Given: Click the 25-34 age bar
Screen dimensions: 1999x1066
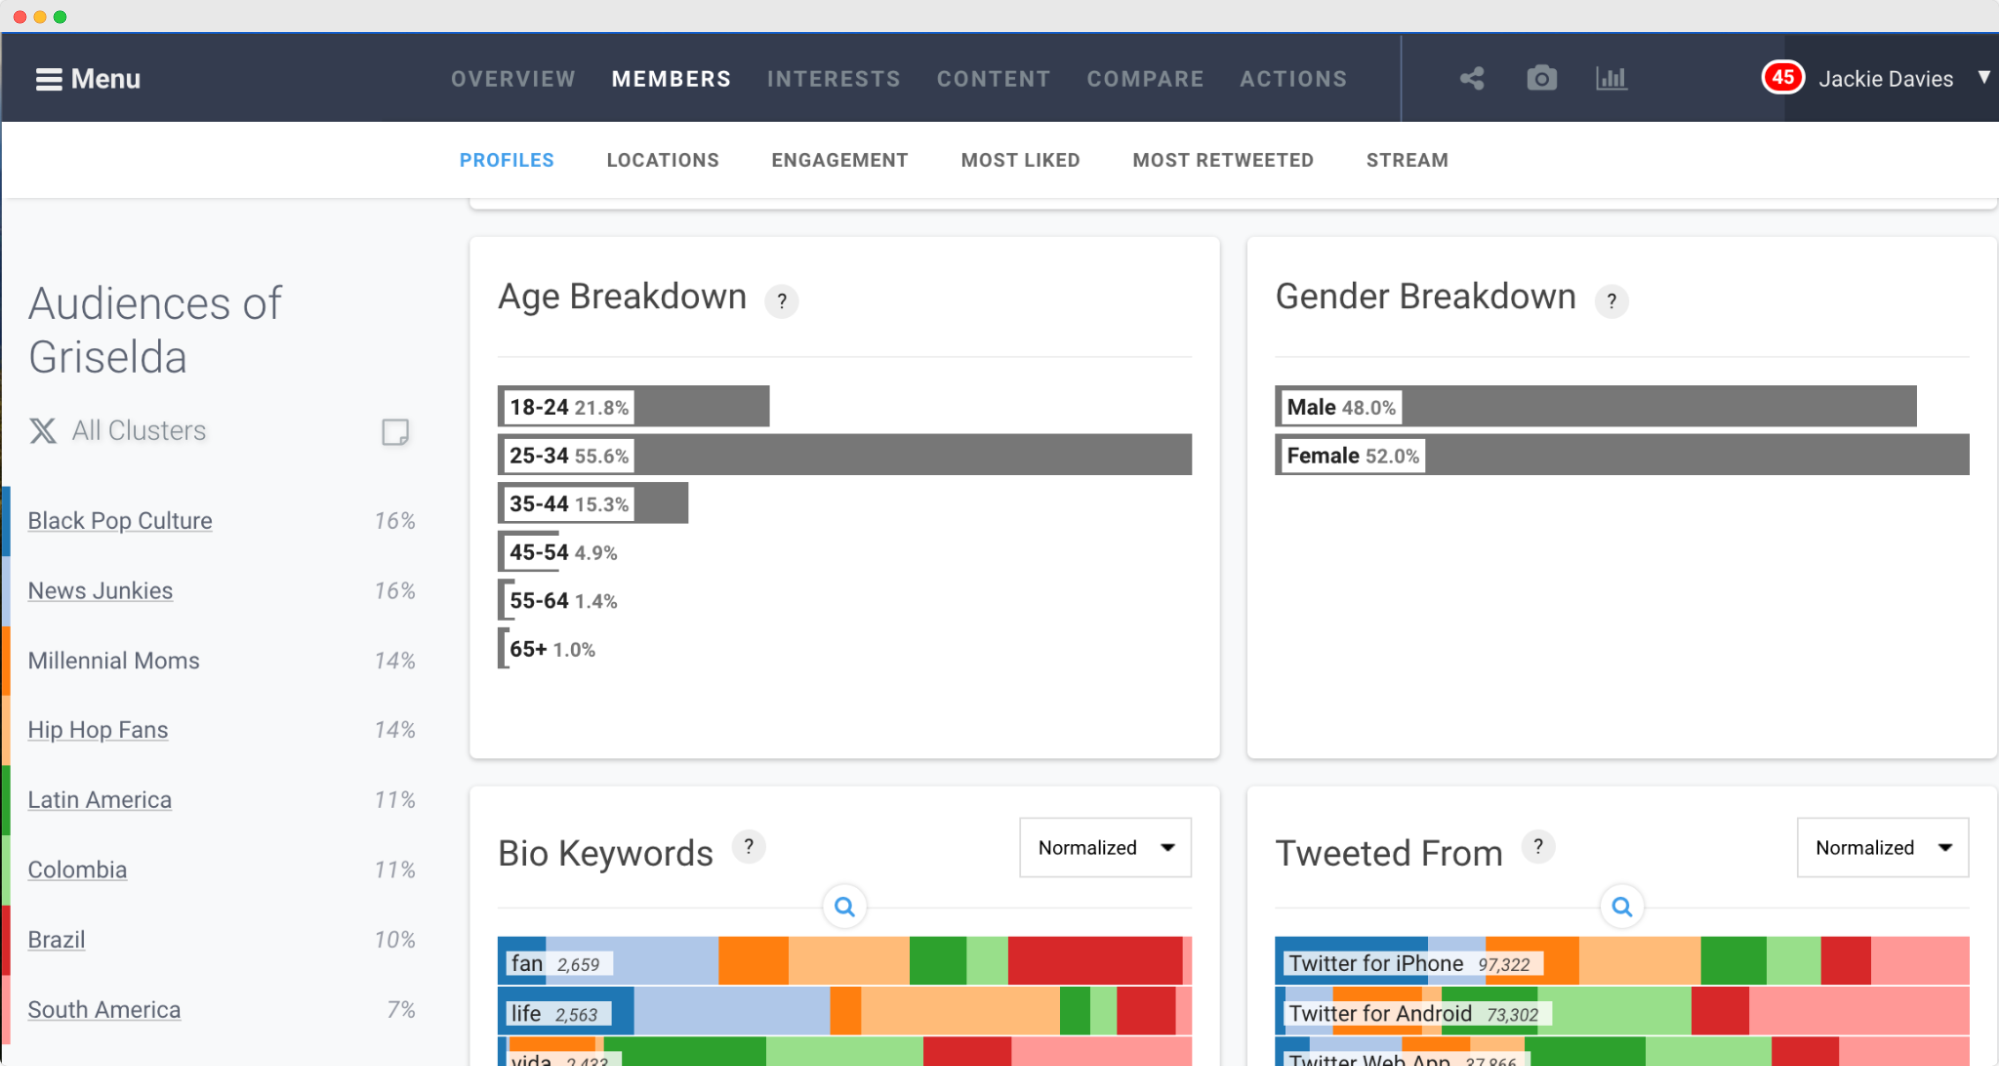Looking at the screenshot, I should coord(845,455).
